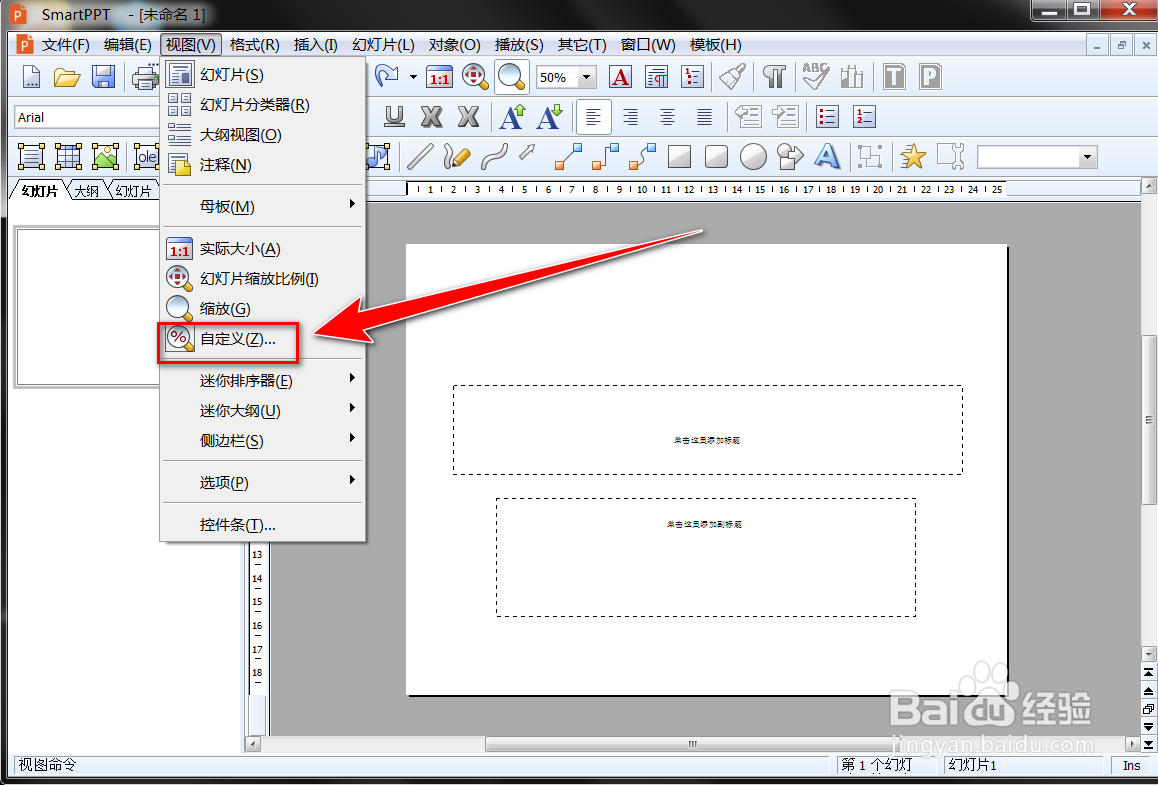Click the red A character format icon
Viewport: 1158px width, 785px height.
pos(620,77)
